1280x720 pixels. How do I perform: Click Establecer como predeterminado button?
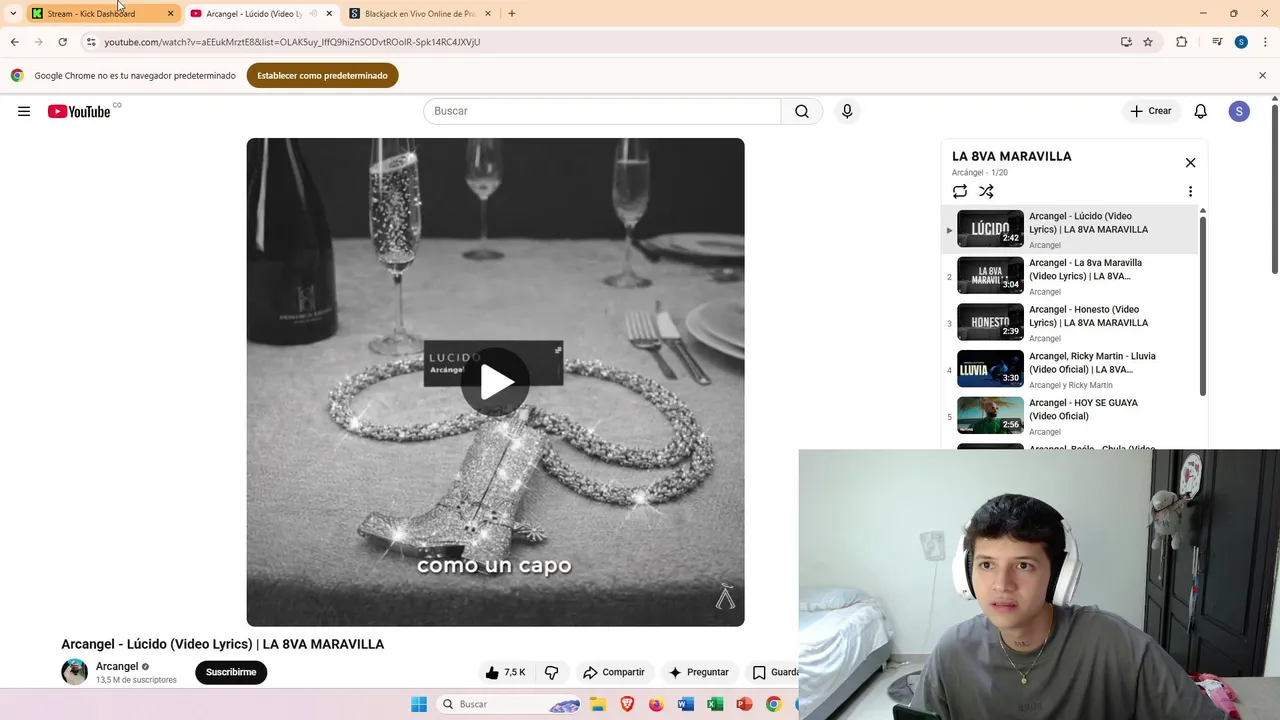coord(322,76)
